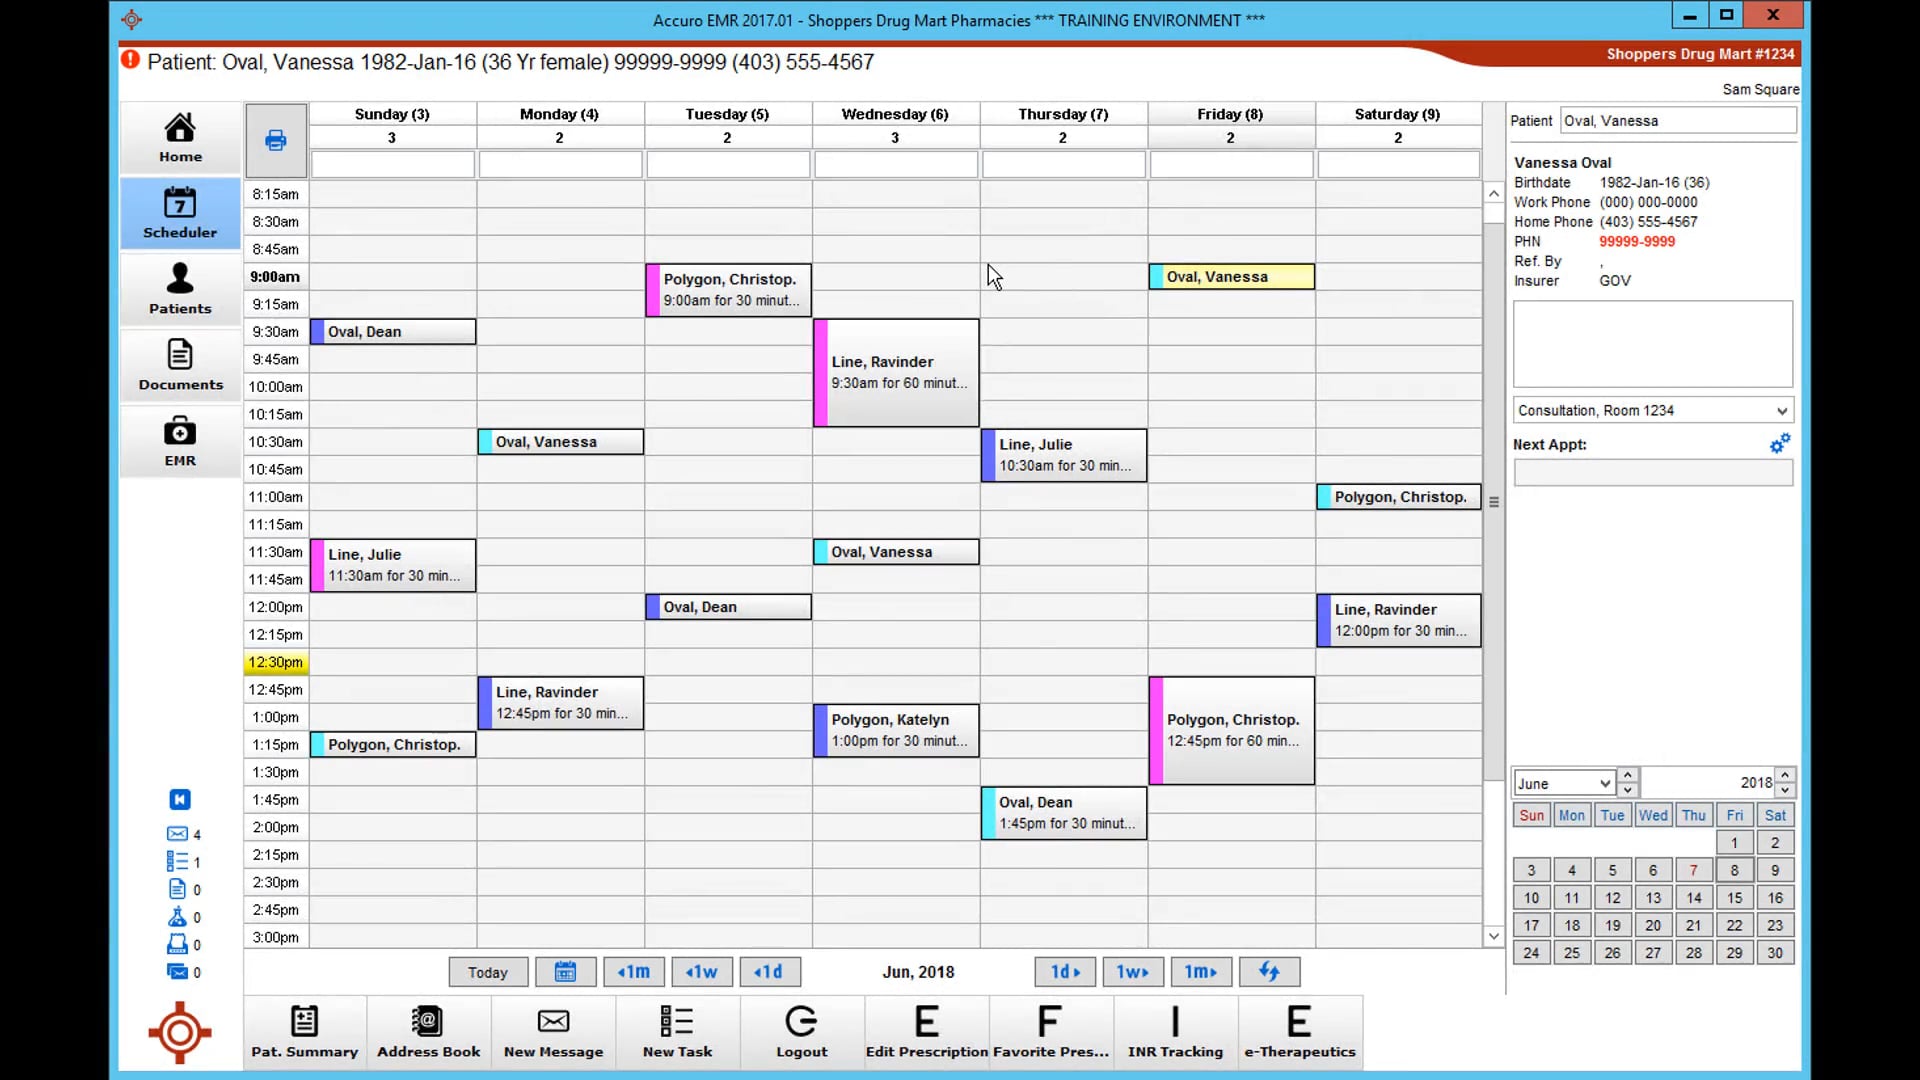Refresh the schedule with the lightning icon

(1269, 971)
